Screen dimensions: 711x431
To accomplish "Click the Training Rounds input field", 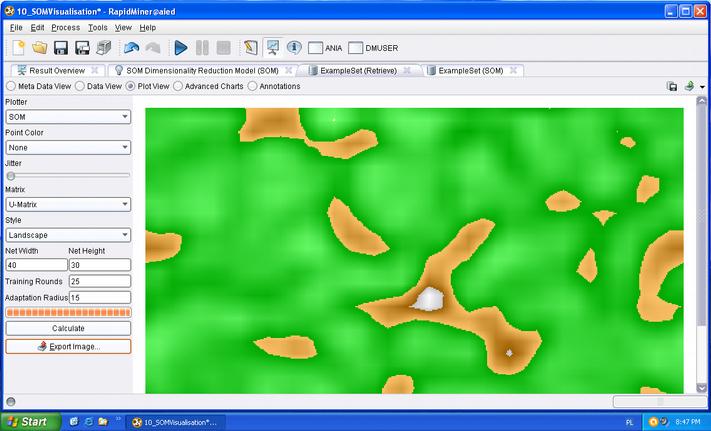I will tap(100, 281).
